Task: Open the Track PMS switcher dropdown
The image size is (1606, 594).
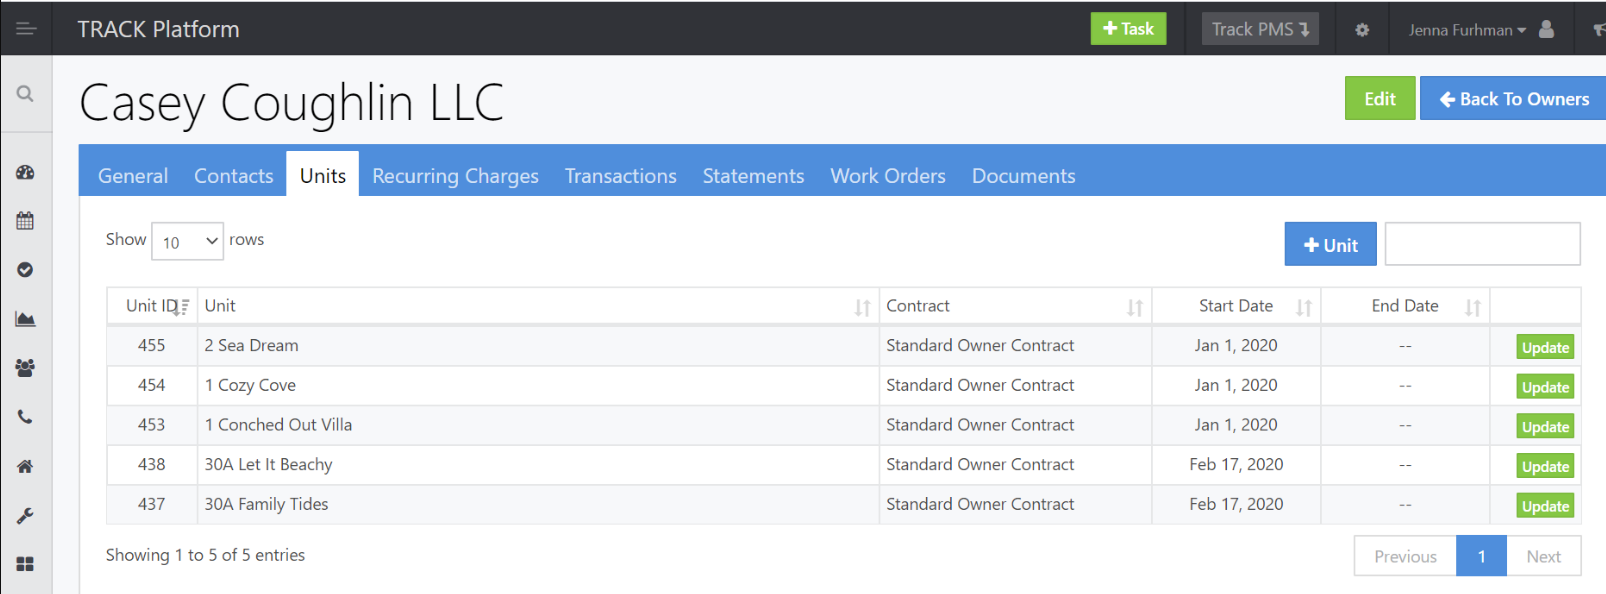Action: 1260,29
